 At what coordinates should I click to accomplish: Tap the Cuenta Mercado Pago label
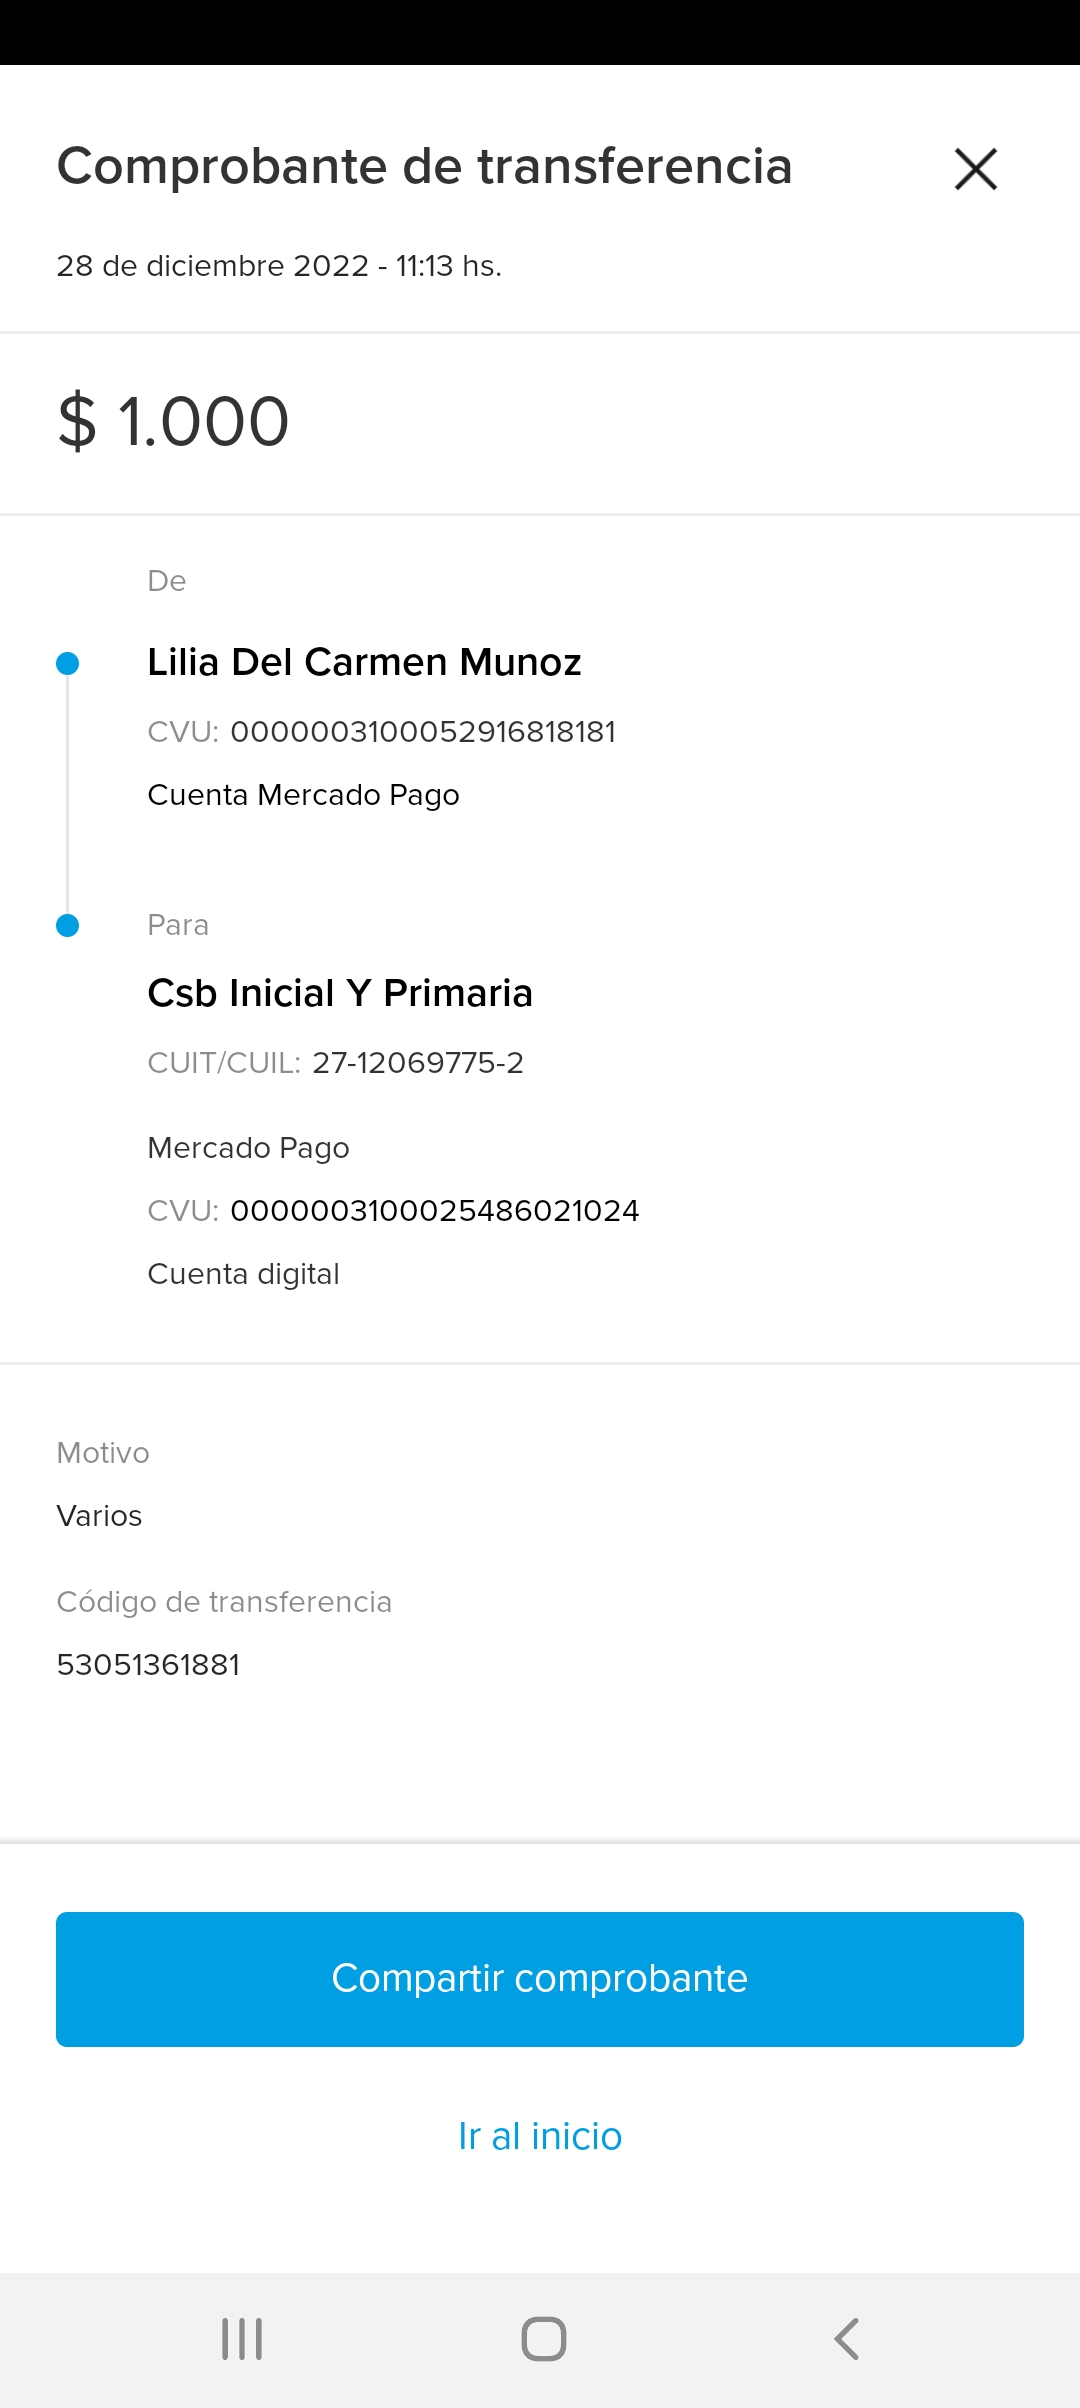coord(303,795)
